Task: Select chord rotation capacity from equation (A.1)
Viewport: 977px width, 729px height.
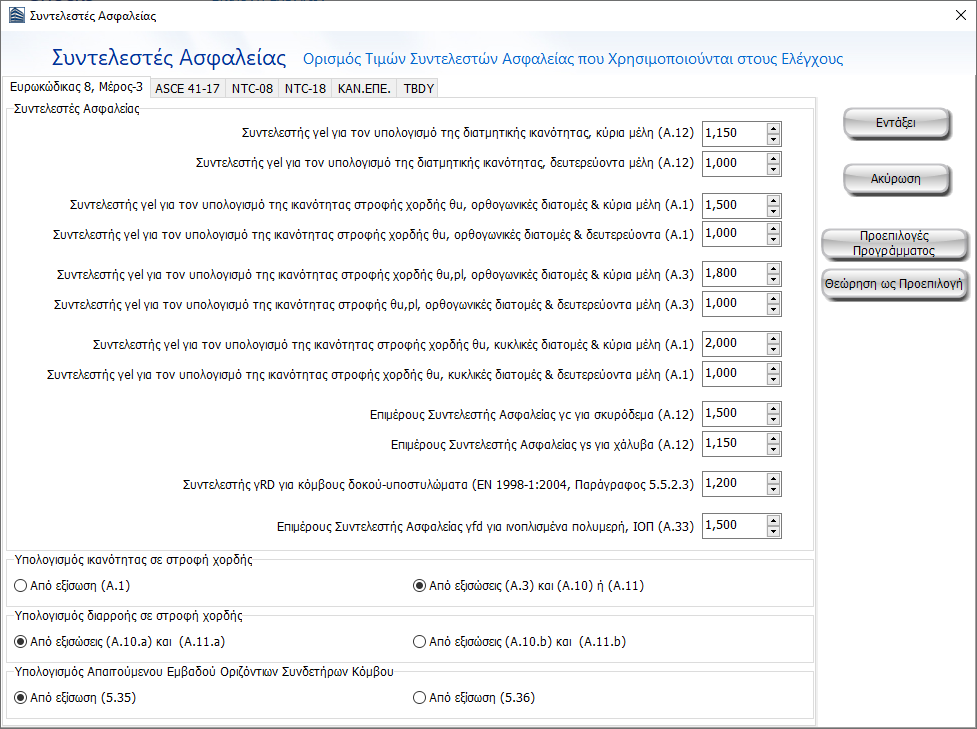Action: 21,586
